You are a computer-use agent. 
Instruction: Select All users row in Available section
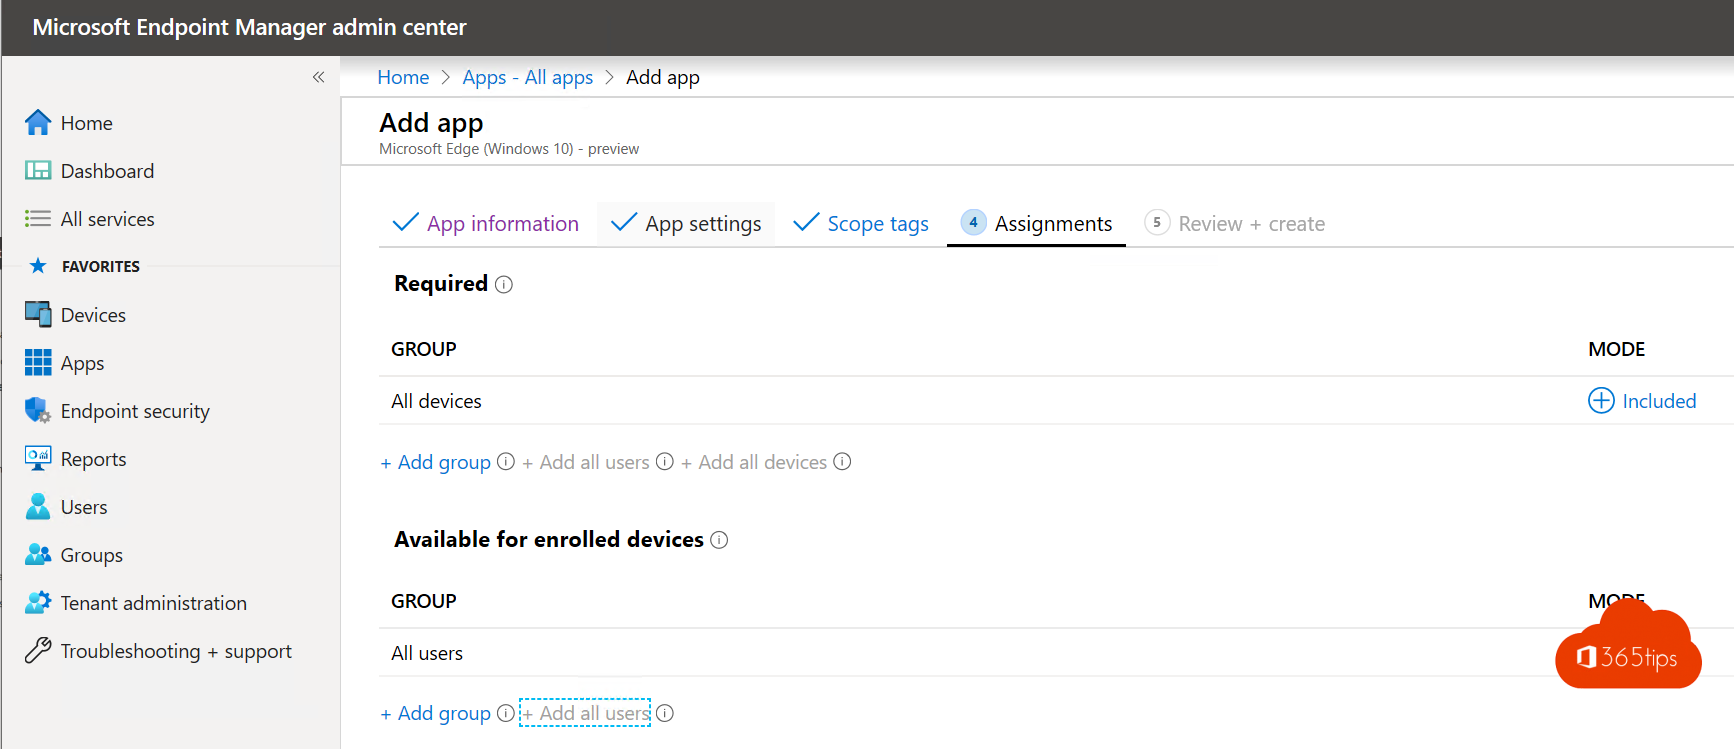point(1056,653)
